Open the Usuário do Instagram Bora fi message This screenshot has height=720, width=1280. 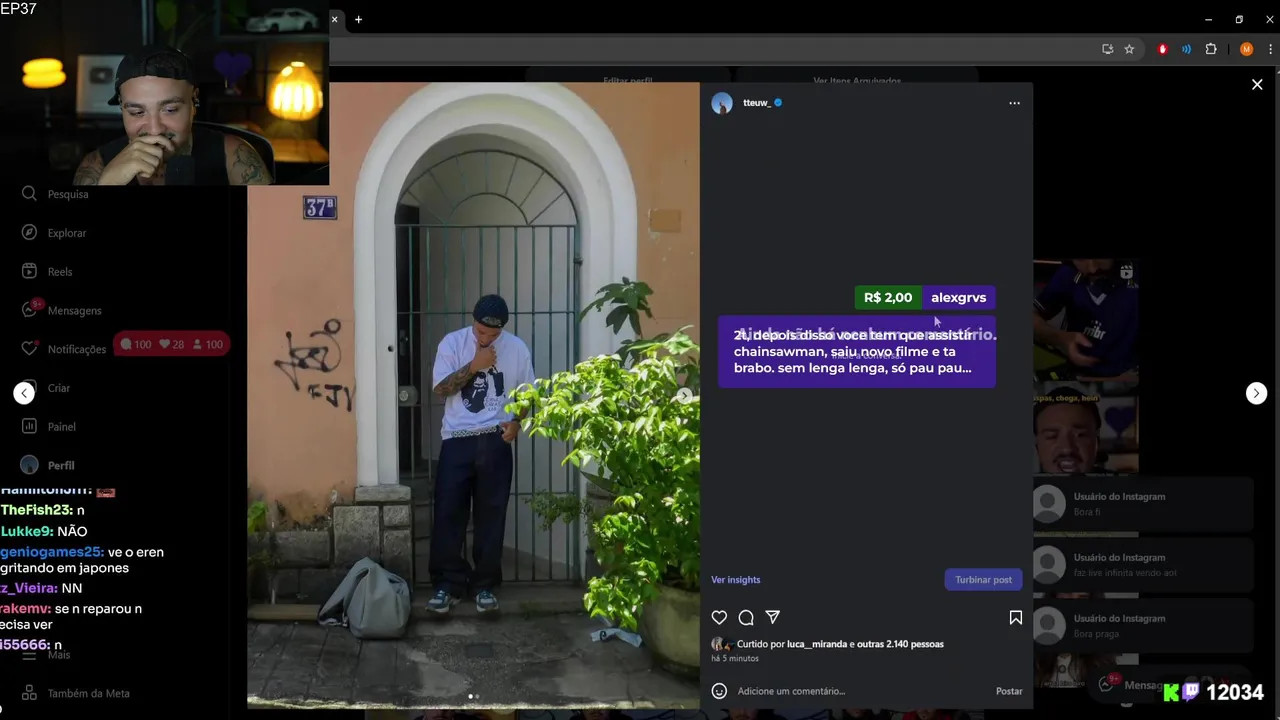[x=1143, y=504]
